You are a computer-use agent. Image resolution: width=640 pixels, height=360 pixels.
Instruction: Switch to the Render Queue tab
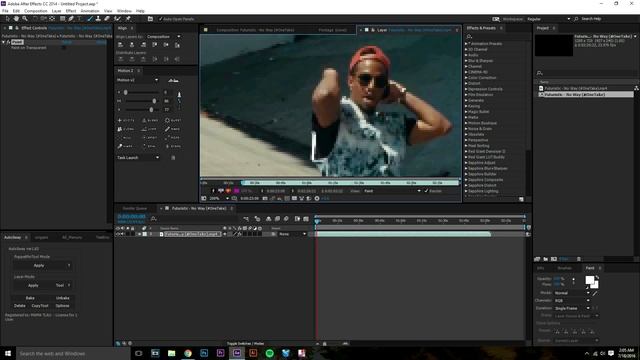coord(135,208)
